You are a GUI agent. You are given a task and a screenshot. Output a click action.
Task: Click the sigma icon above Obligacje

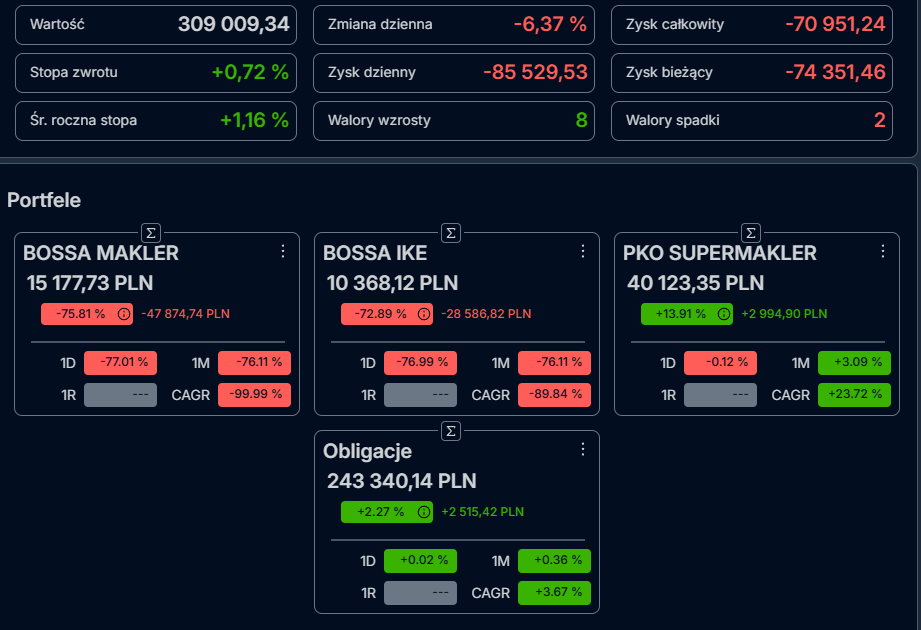point(451,431)
